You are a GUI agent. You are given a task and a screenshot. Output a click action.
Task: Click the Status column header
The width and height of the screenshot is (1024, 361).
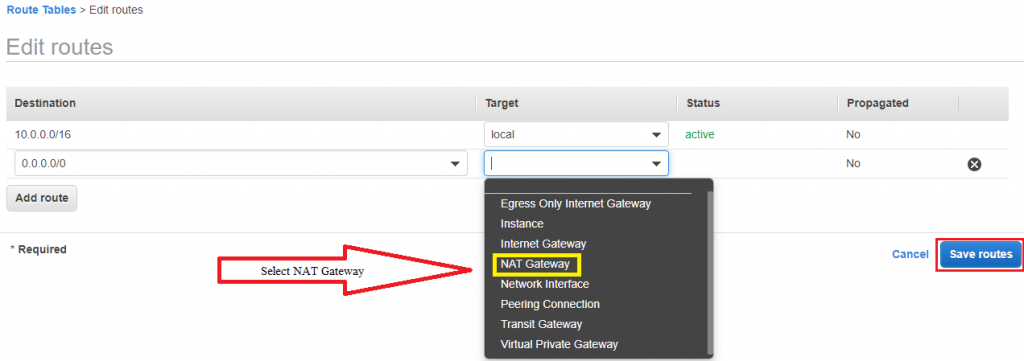tap(703, 103)
